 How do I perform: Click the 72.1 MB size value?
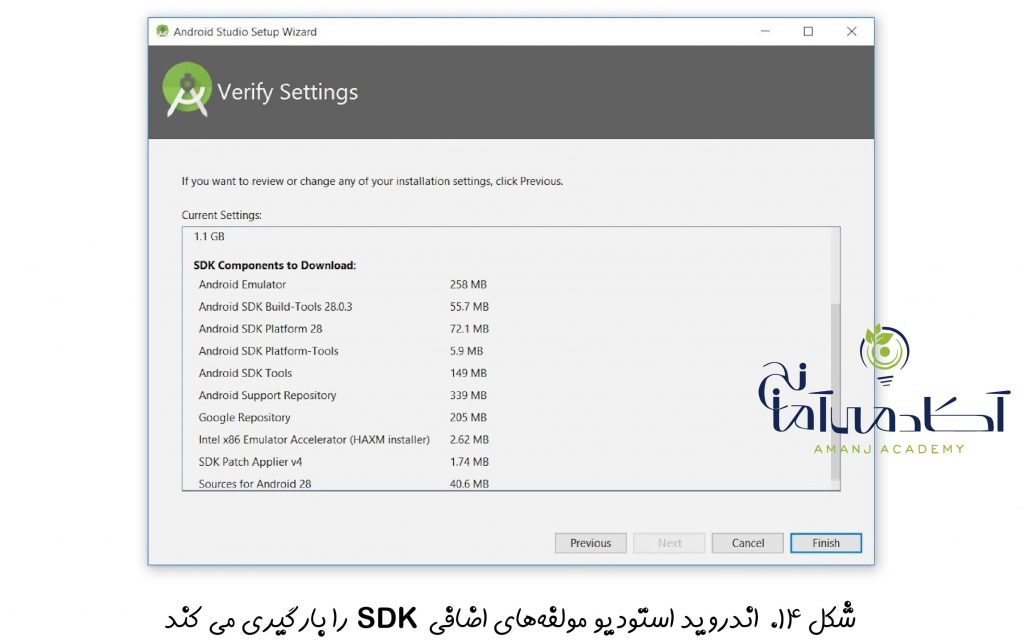469,329
